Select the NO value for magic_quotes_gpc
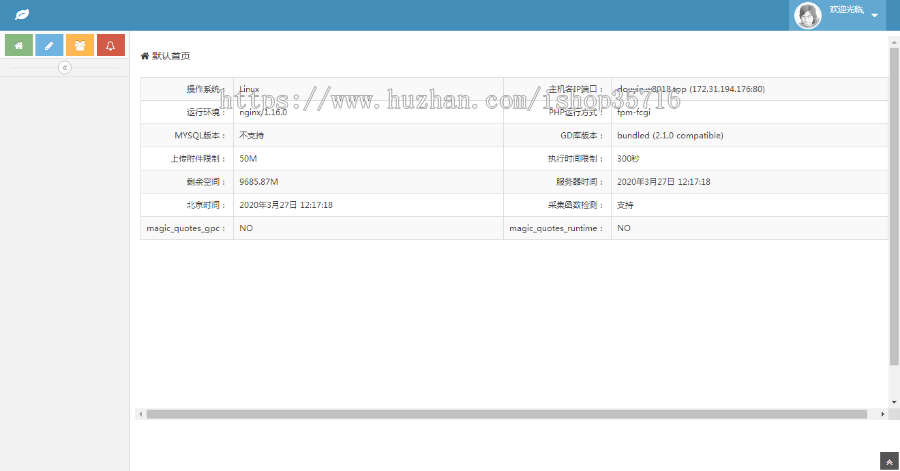This screenshot has width=900, height=471. pyautogui.click(x=246, y=228)
